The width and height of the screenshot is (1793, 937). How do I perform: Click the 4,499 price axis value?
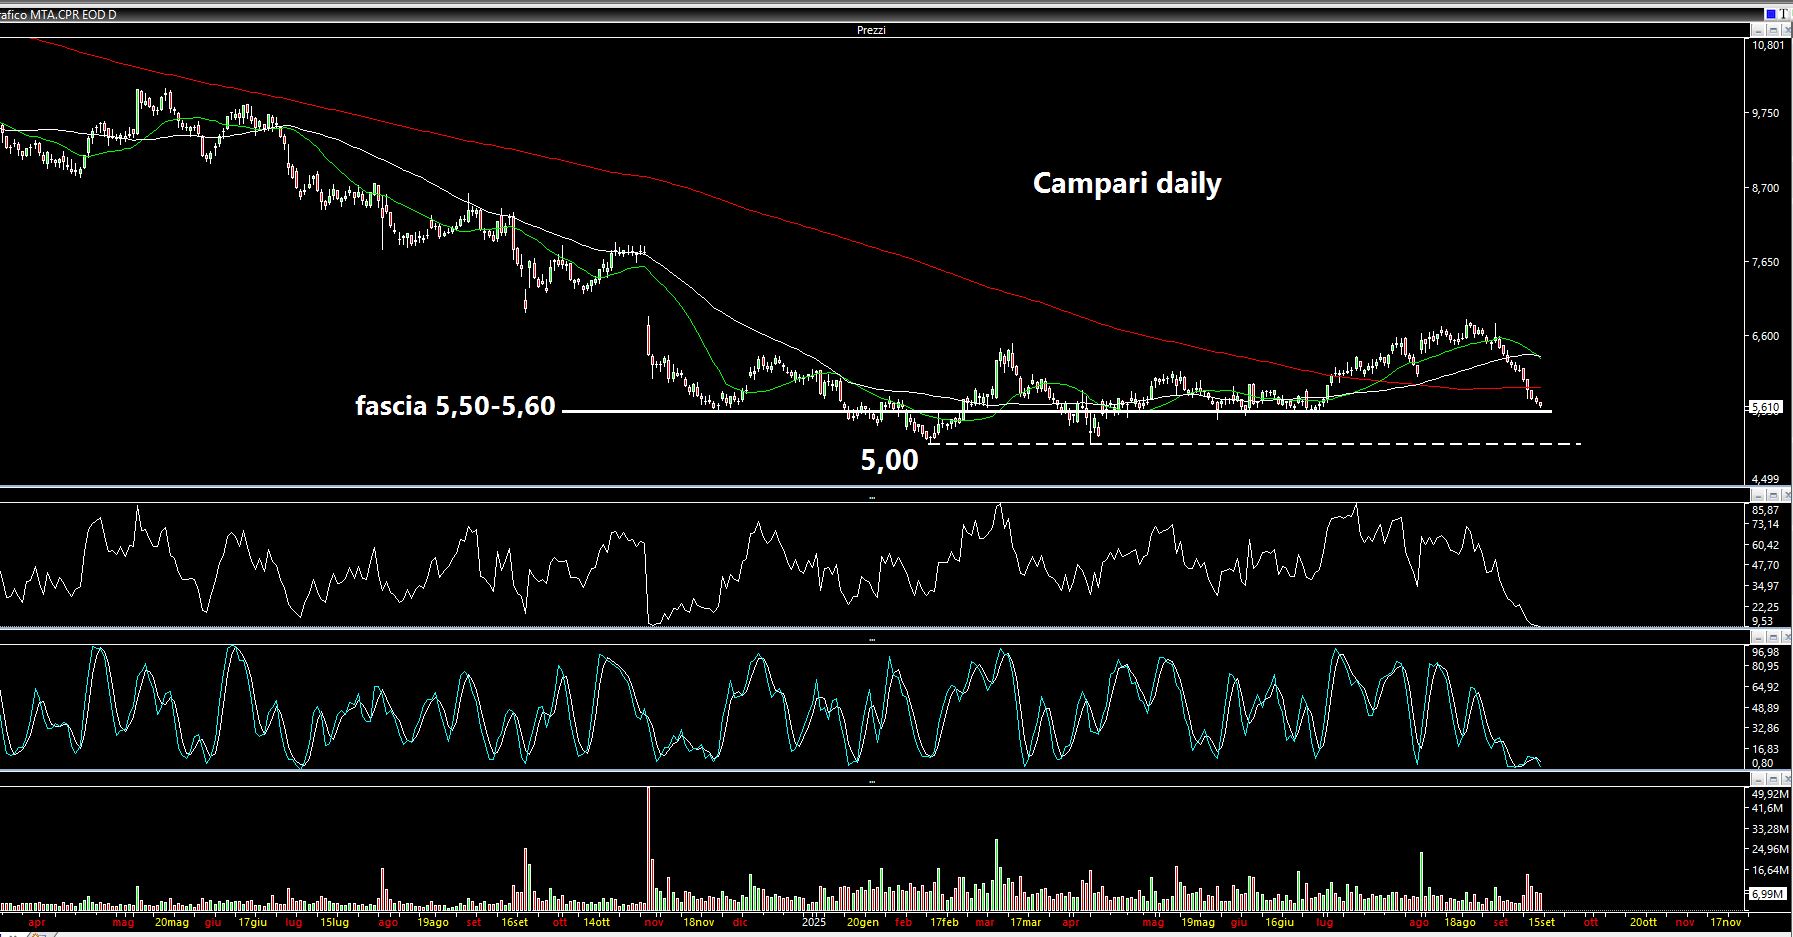pos(1766,479)
